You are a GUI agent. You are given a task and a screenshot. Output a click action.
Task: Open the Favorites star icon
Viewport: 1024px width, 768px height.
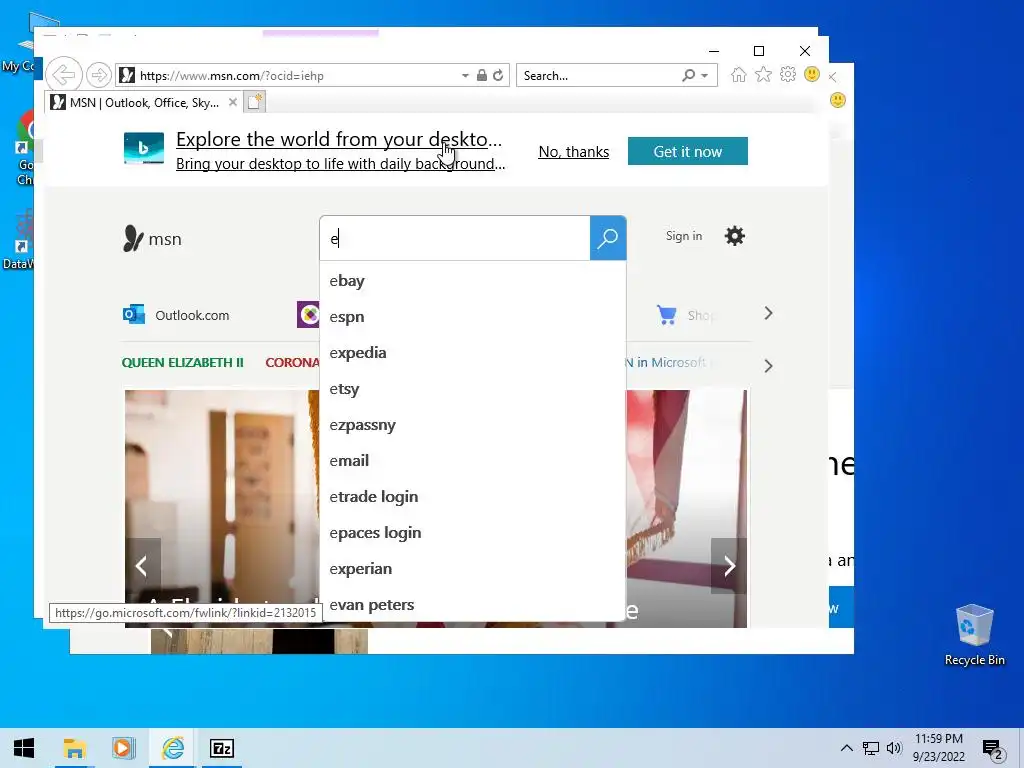click(763, 74)
